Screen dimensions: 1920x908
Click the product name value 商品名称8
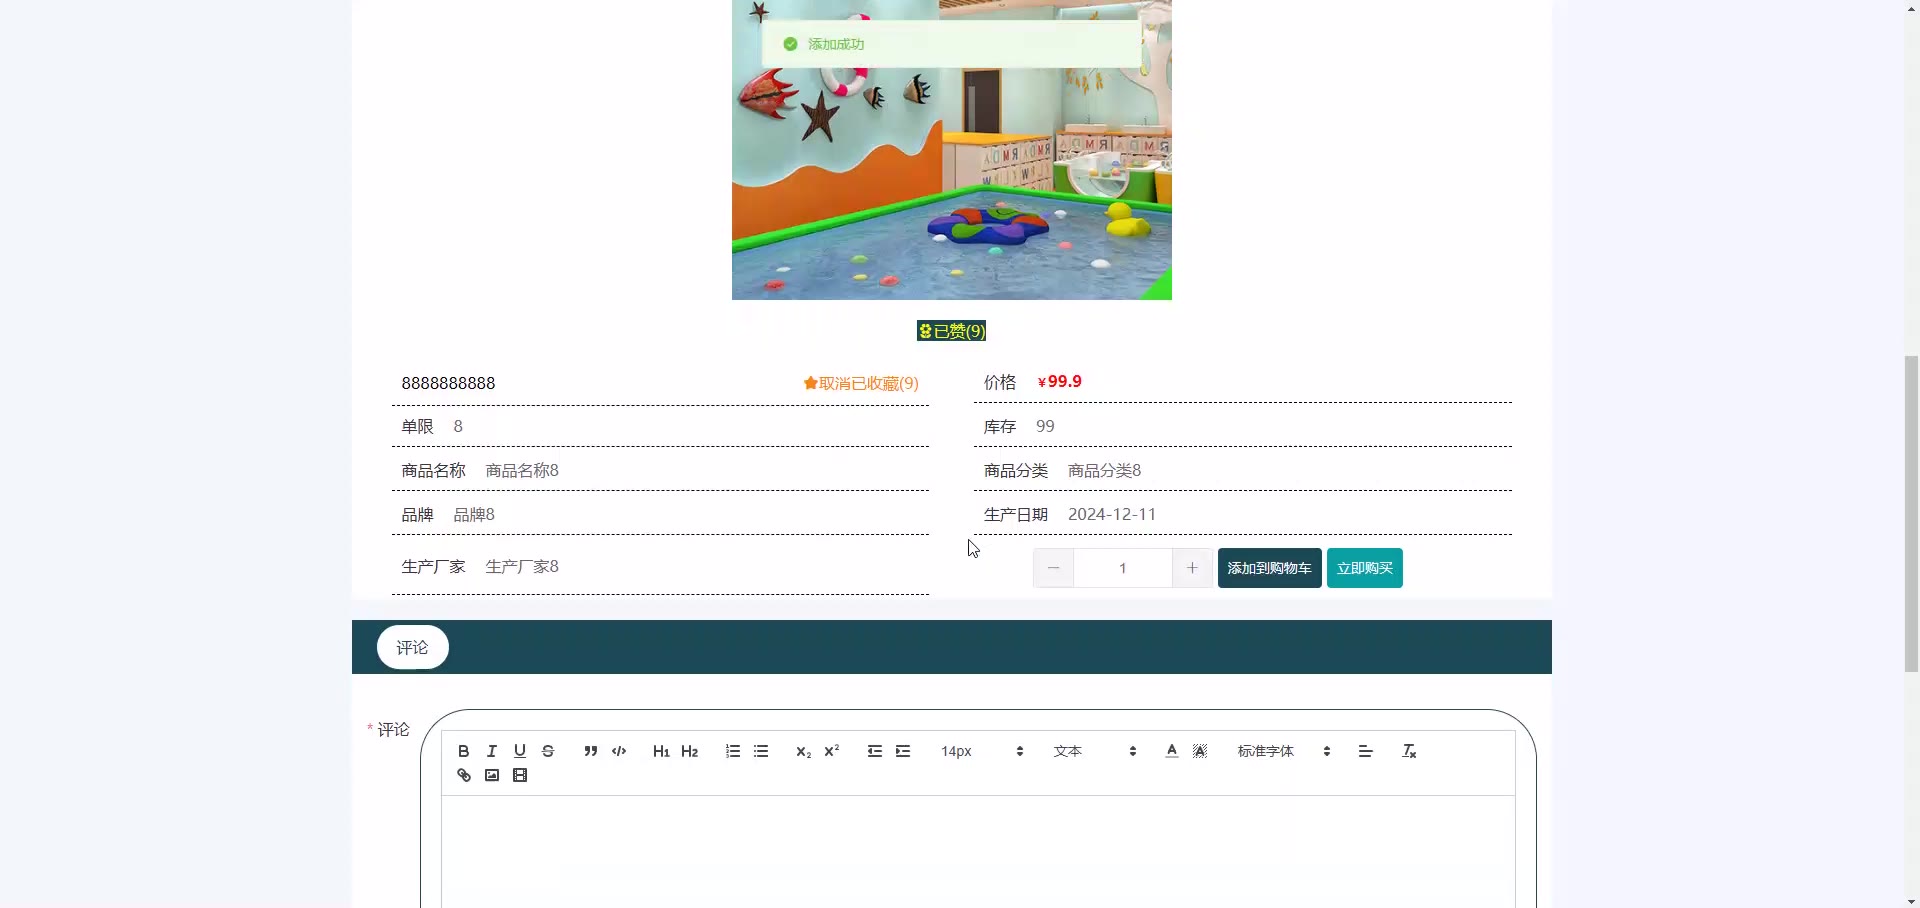point(522,470)
